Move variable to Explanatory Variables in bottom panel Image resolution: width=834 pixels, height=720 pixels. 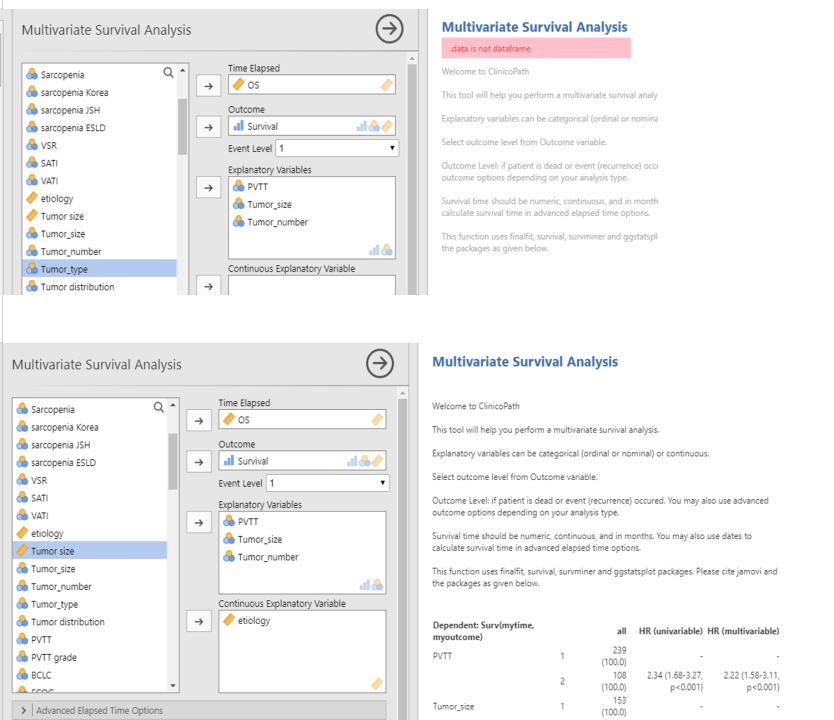[x=199, y=523]
